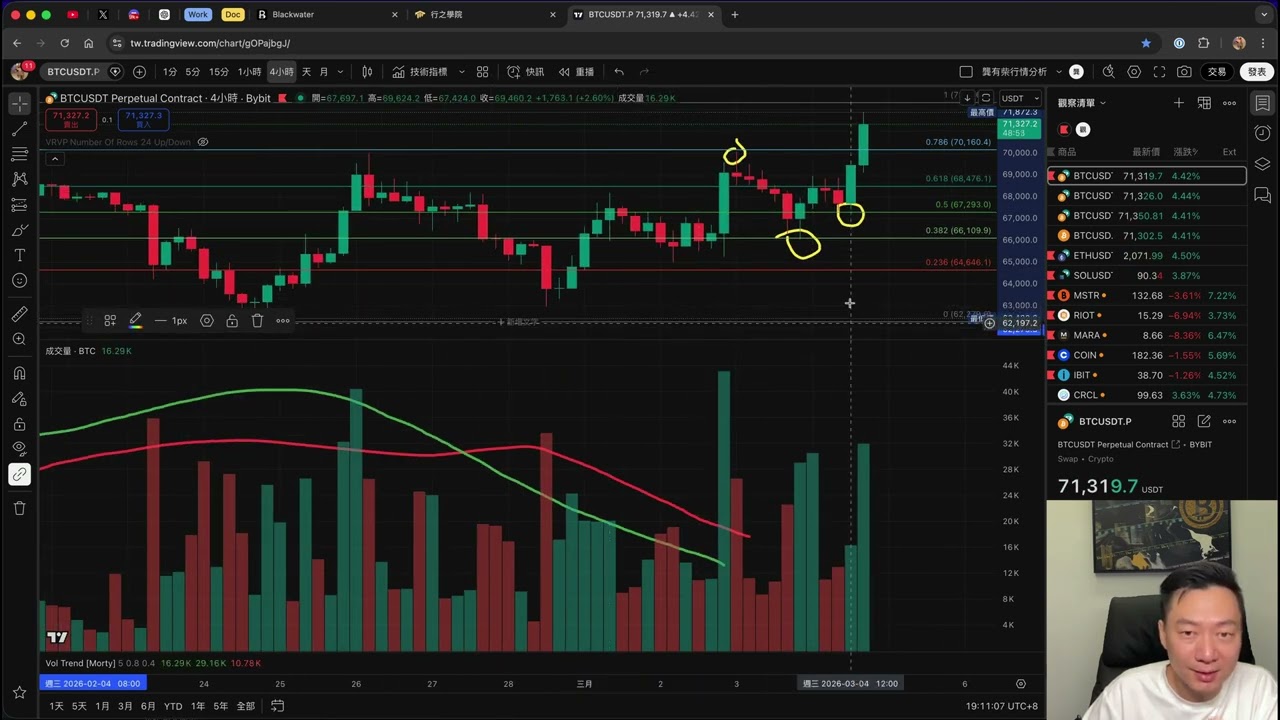Expand the timeframe dropdown arrow
1280x720 pixels.
coord(341,72)
